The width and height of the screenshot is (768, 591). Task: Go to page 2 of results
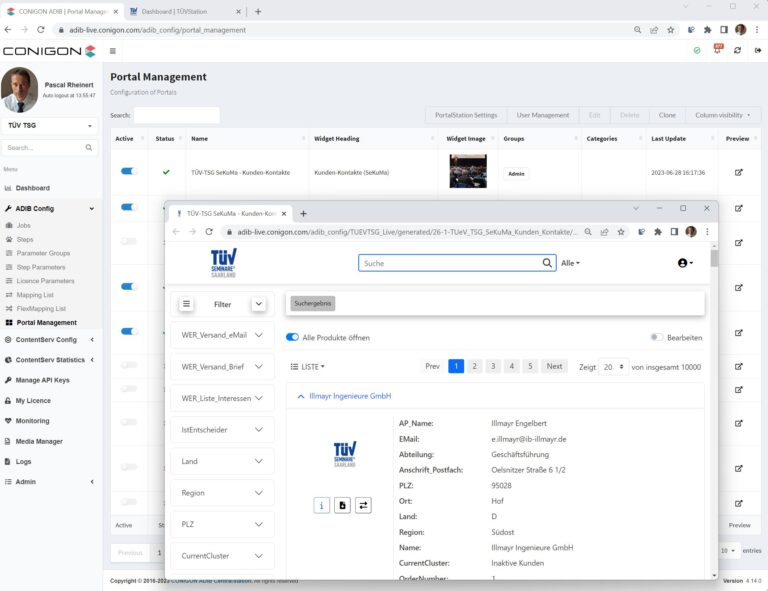[x=474, y=366]
